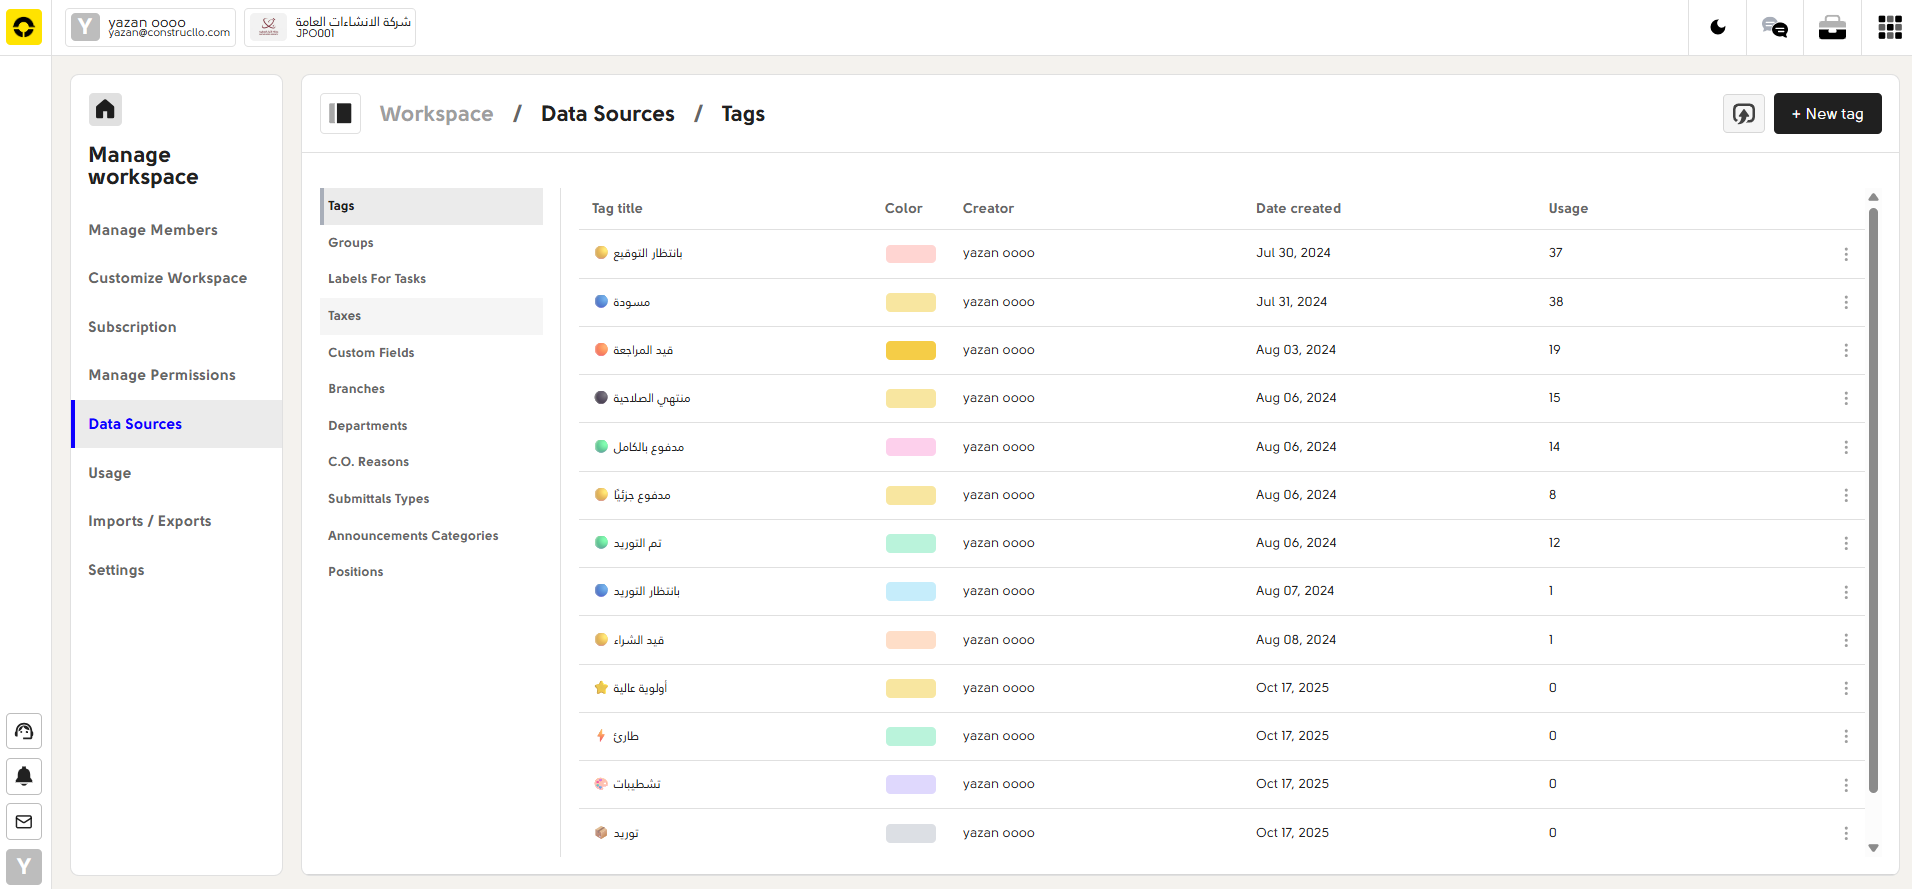Sort by Tag title column header
Screen dimensions: 1912x889
pyautogui.click(x=617, y=208)
